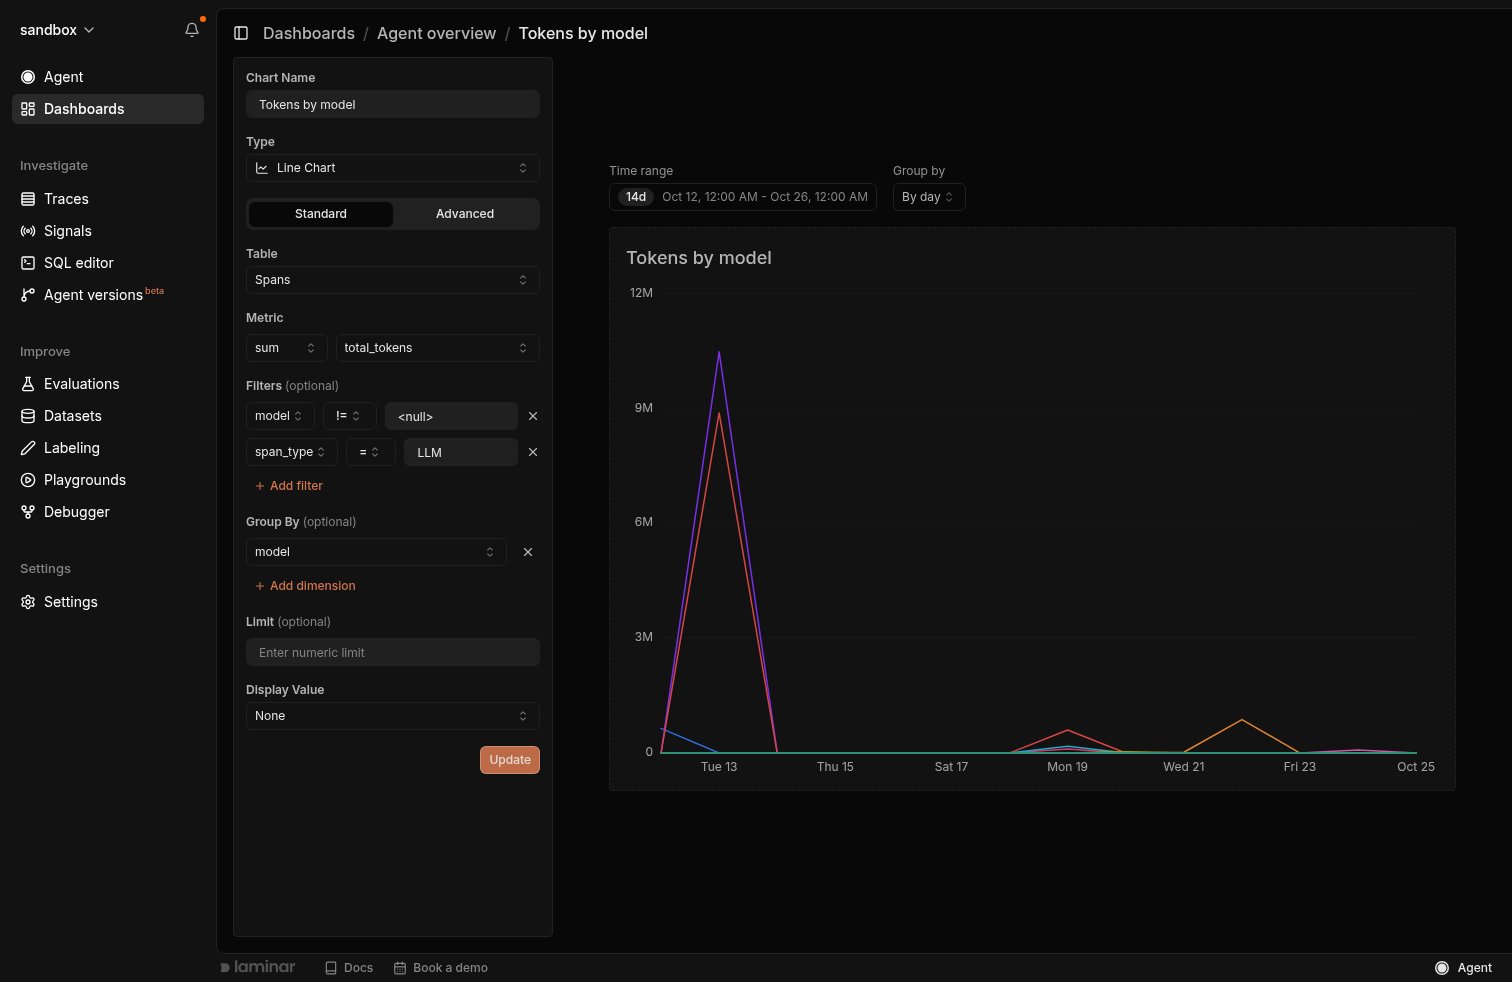Open the total_tokens metric dropdown
Screen dimensions: 1512x982
point(438,348)
